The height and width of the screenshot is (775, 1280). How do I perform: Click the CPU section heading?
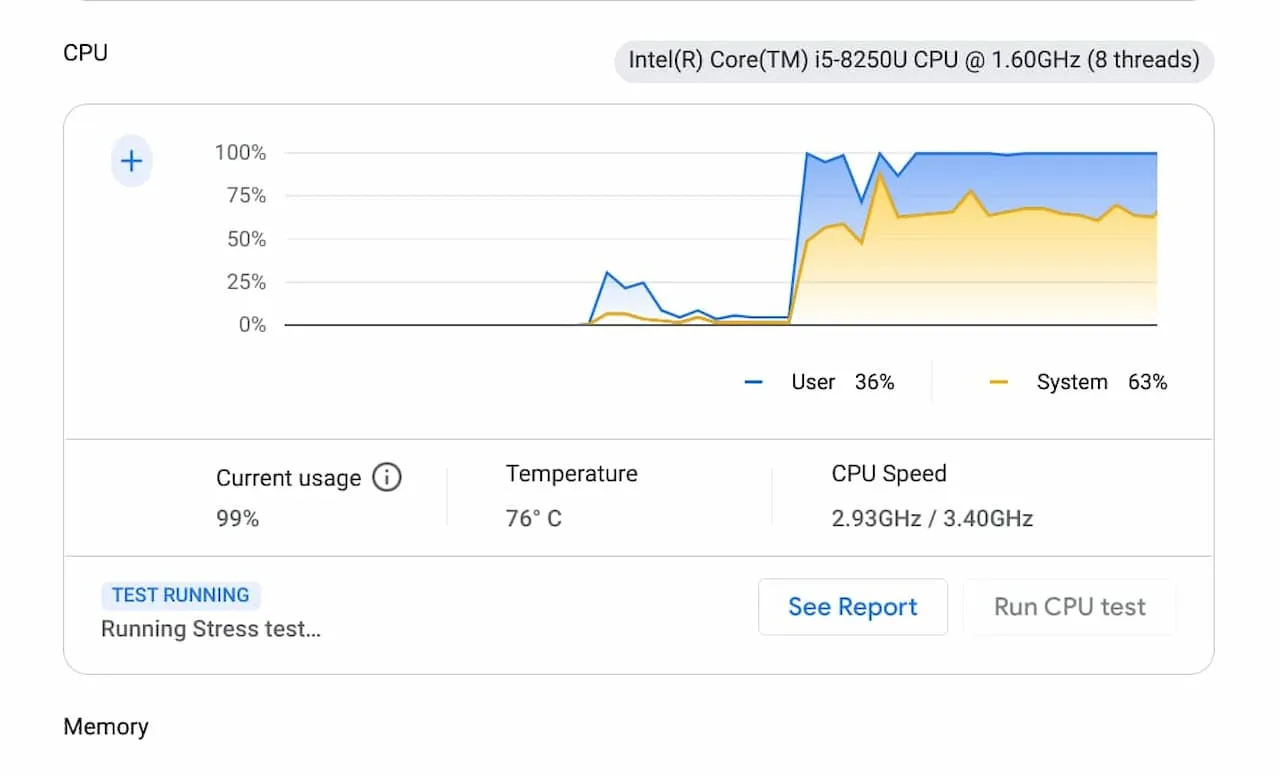[85, 53]
